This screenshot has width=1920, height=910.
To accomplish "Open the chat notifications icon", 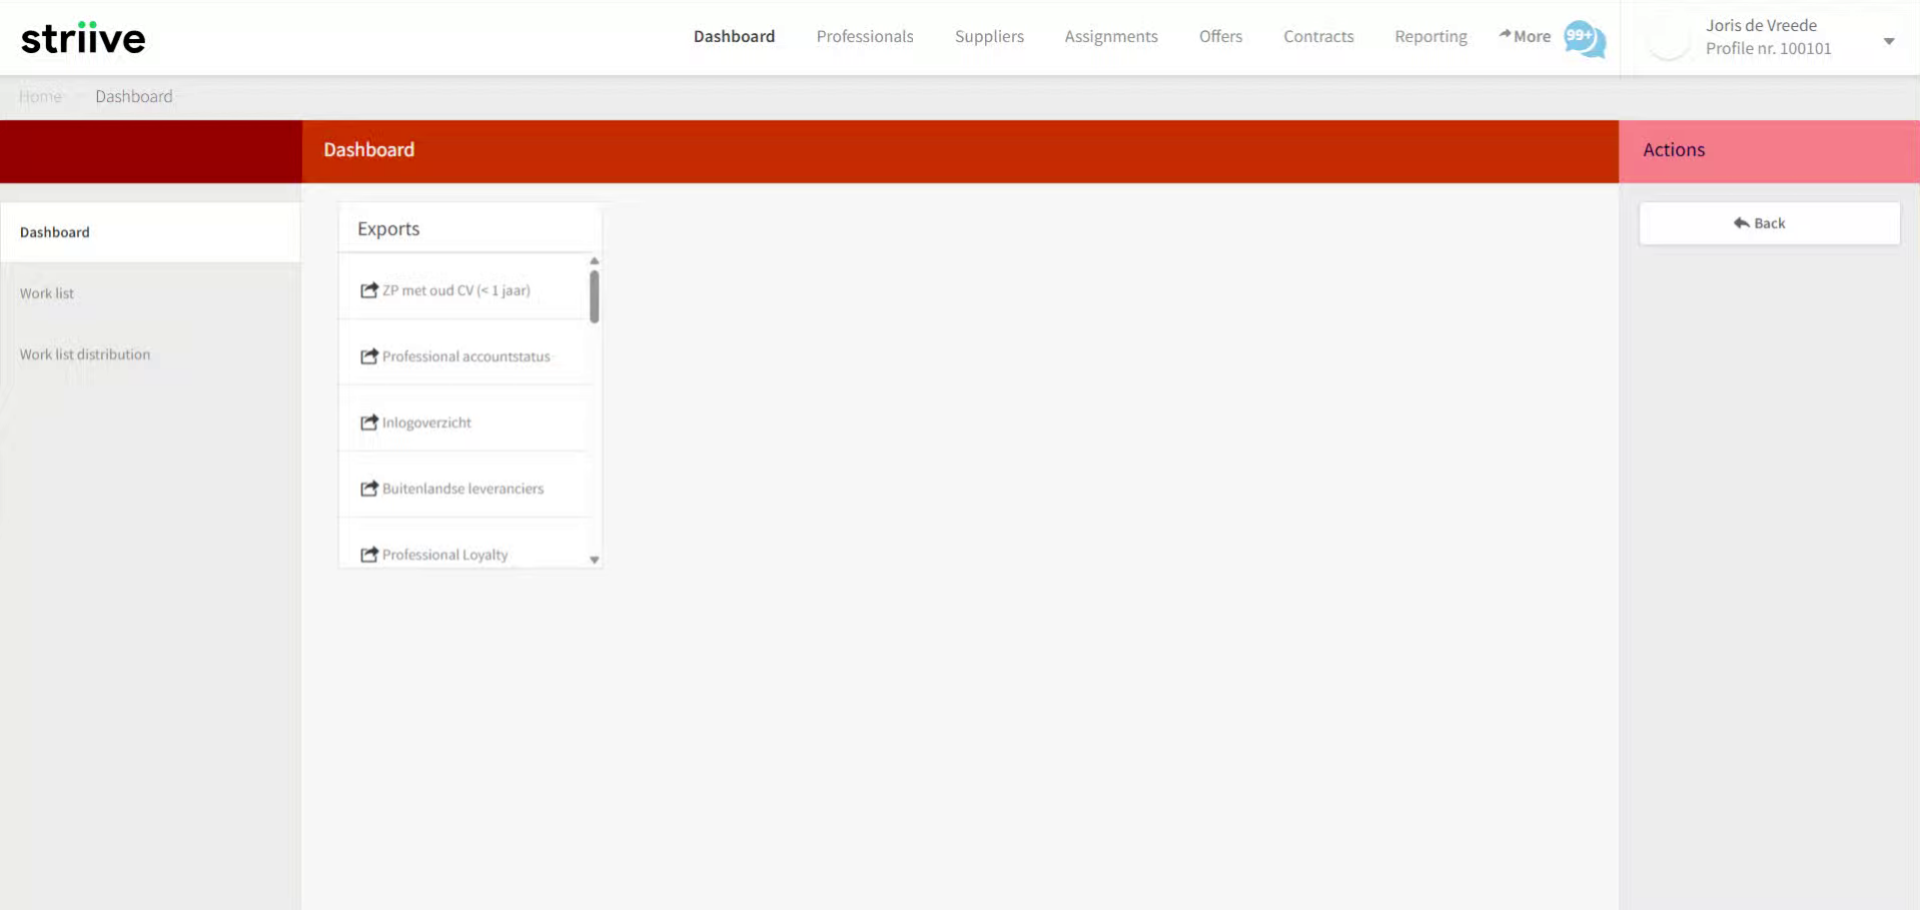I will [1585, 39].
